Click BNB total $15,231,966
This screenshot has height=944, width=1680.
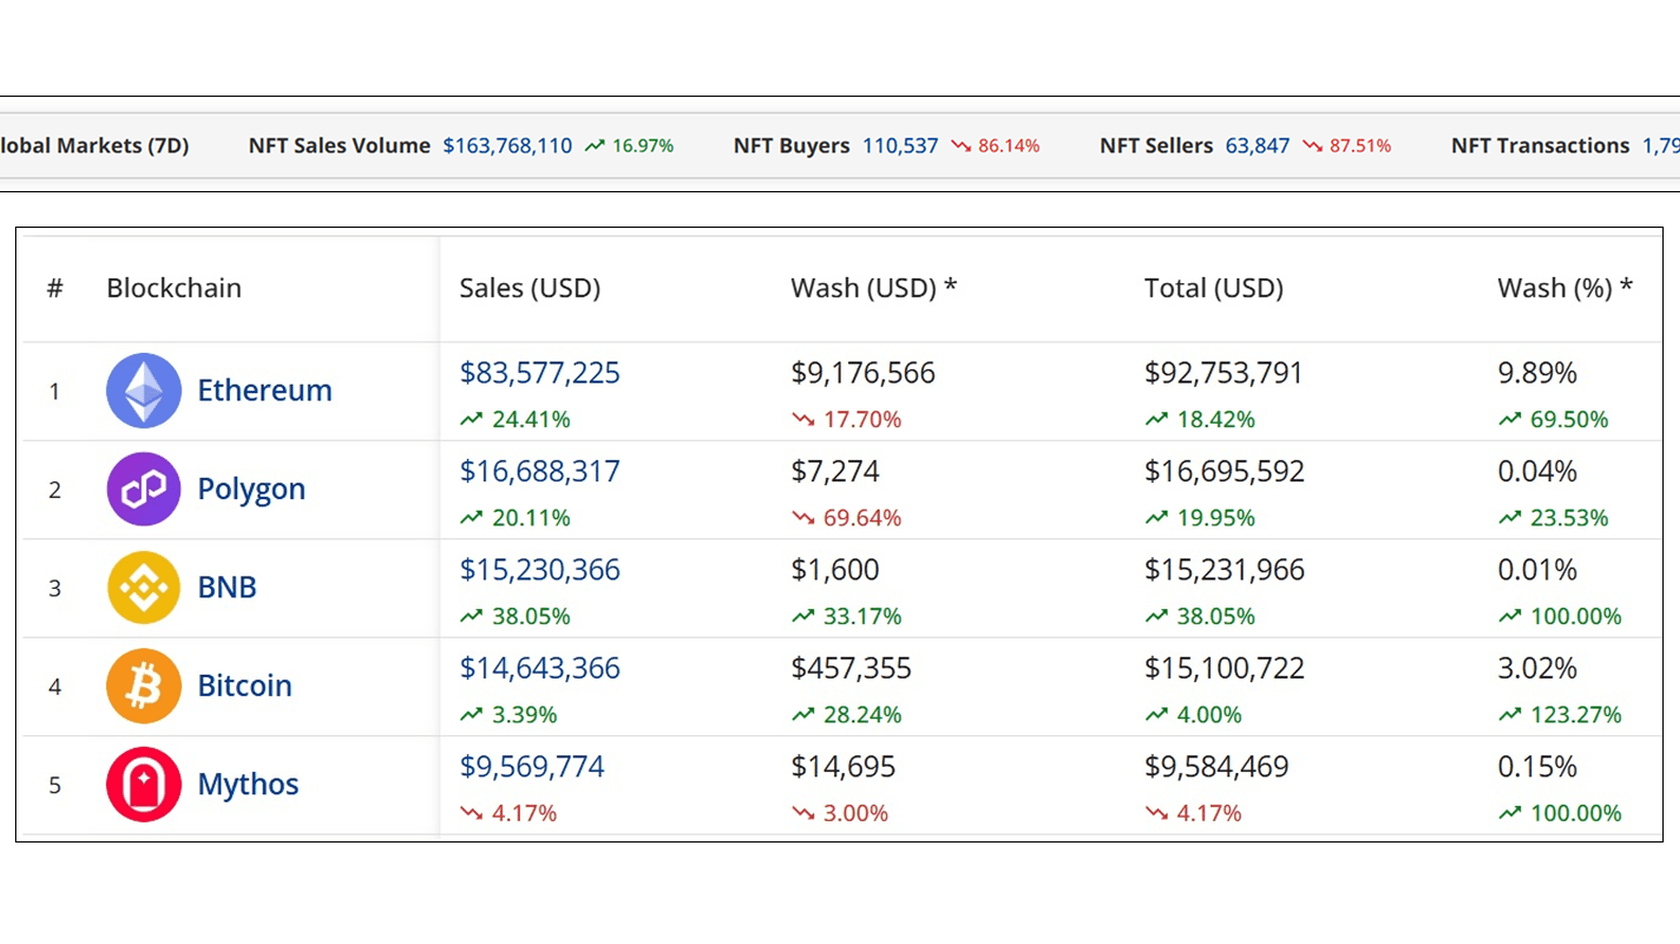pos(1224,570)
